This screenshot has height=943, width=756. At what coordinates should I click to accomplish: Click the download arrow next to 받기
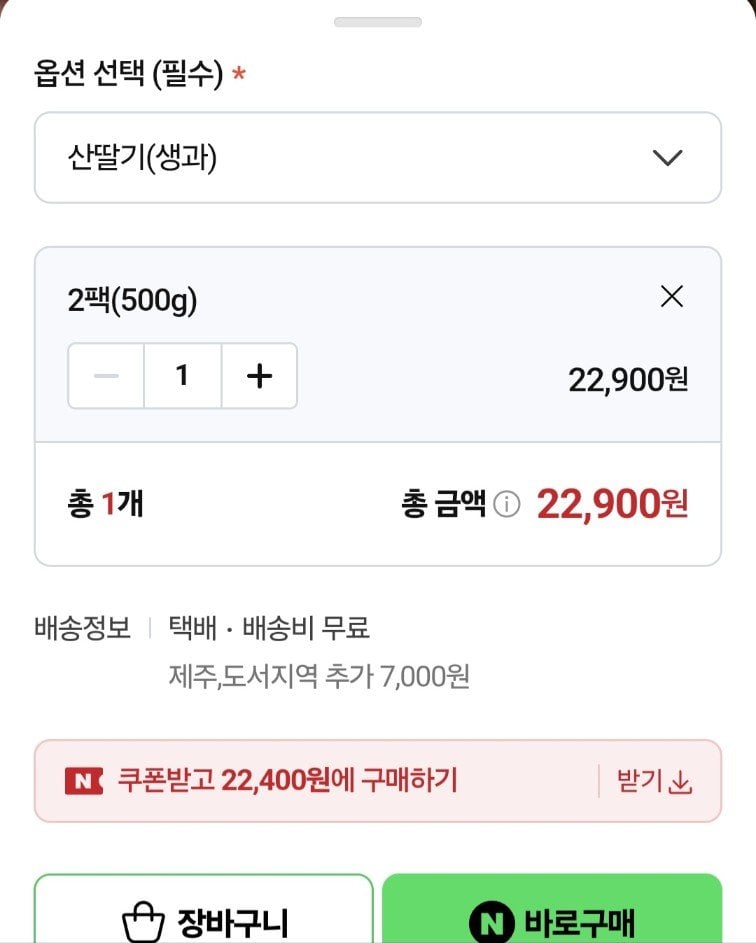click(x=681, y=782)
